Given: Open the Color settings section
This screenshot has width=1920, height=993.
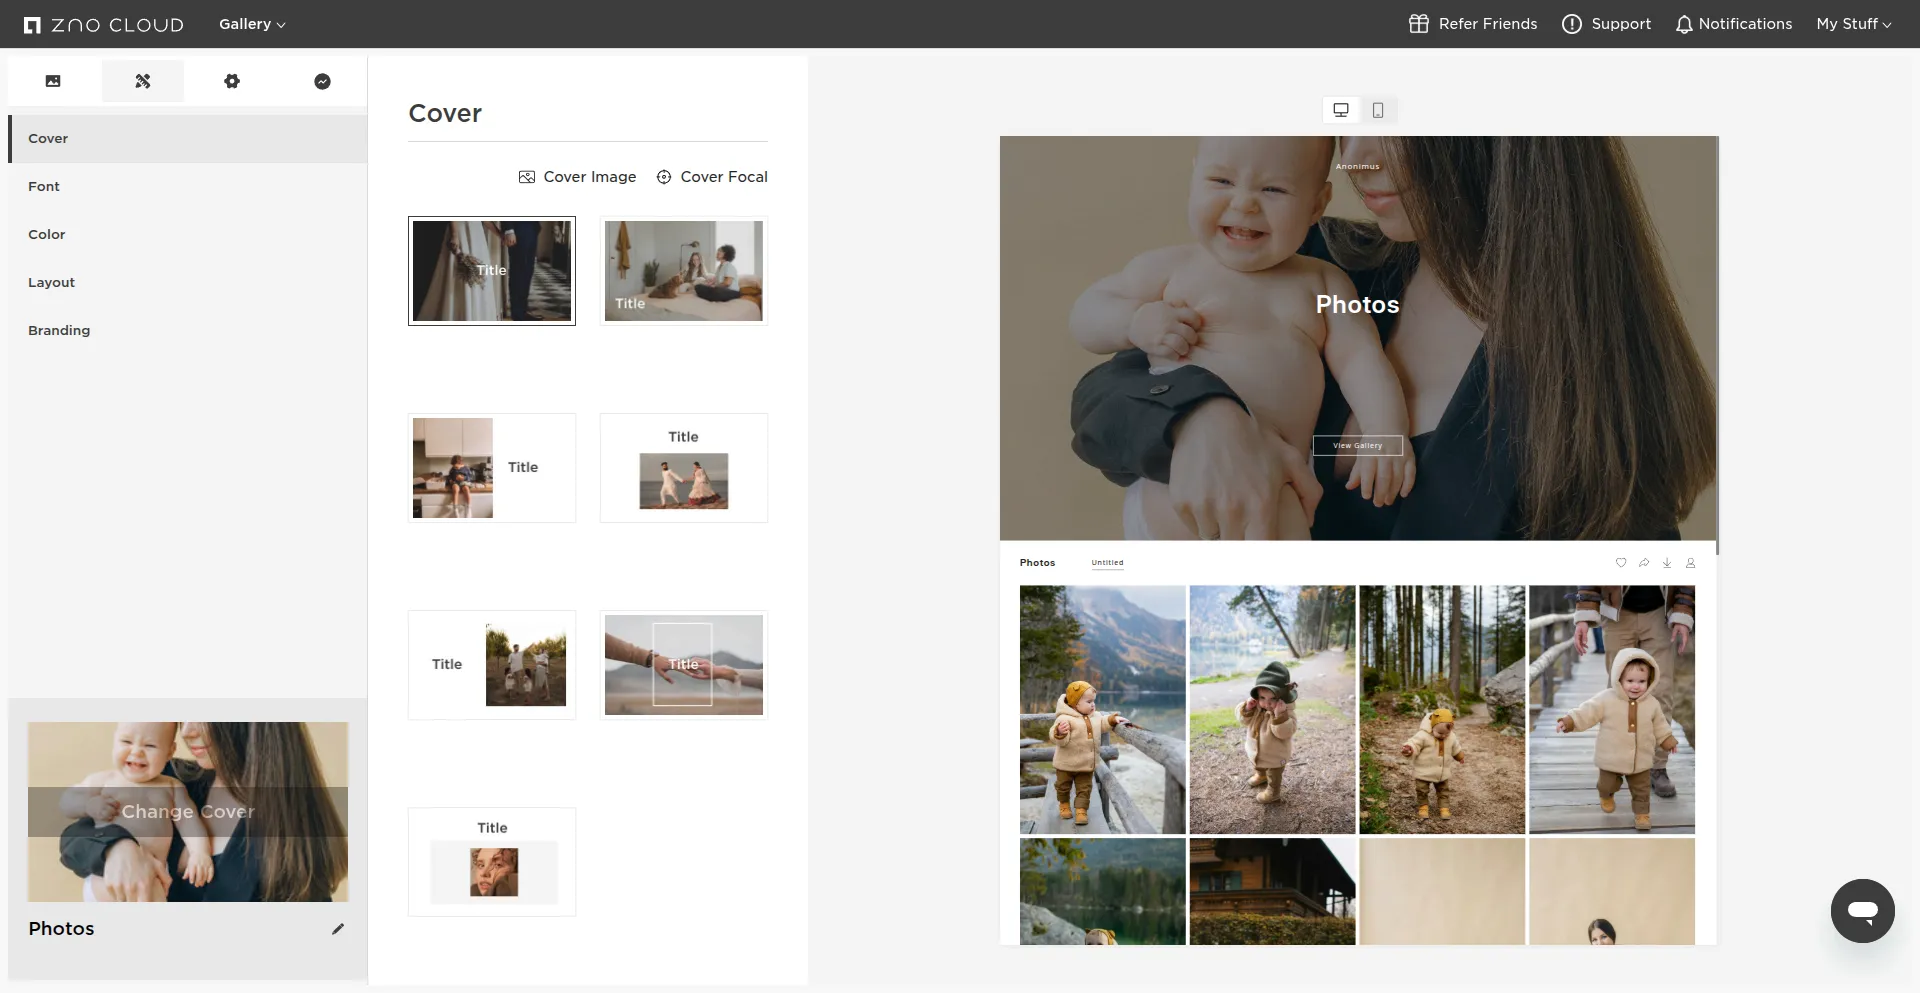Looking at the screenshot, I should pyautogui.click(x=46, y=234).
